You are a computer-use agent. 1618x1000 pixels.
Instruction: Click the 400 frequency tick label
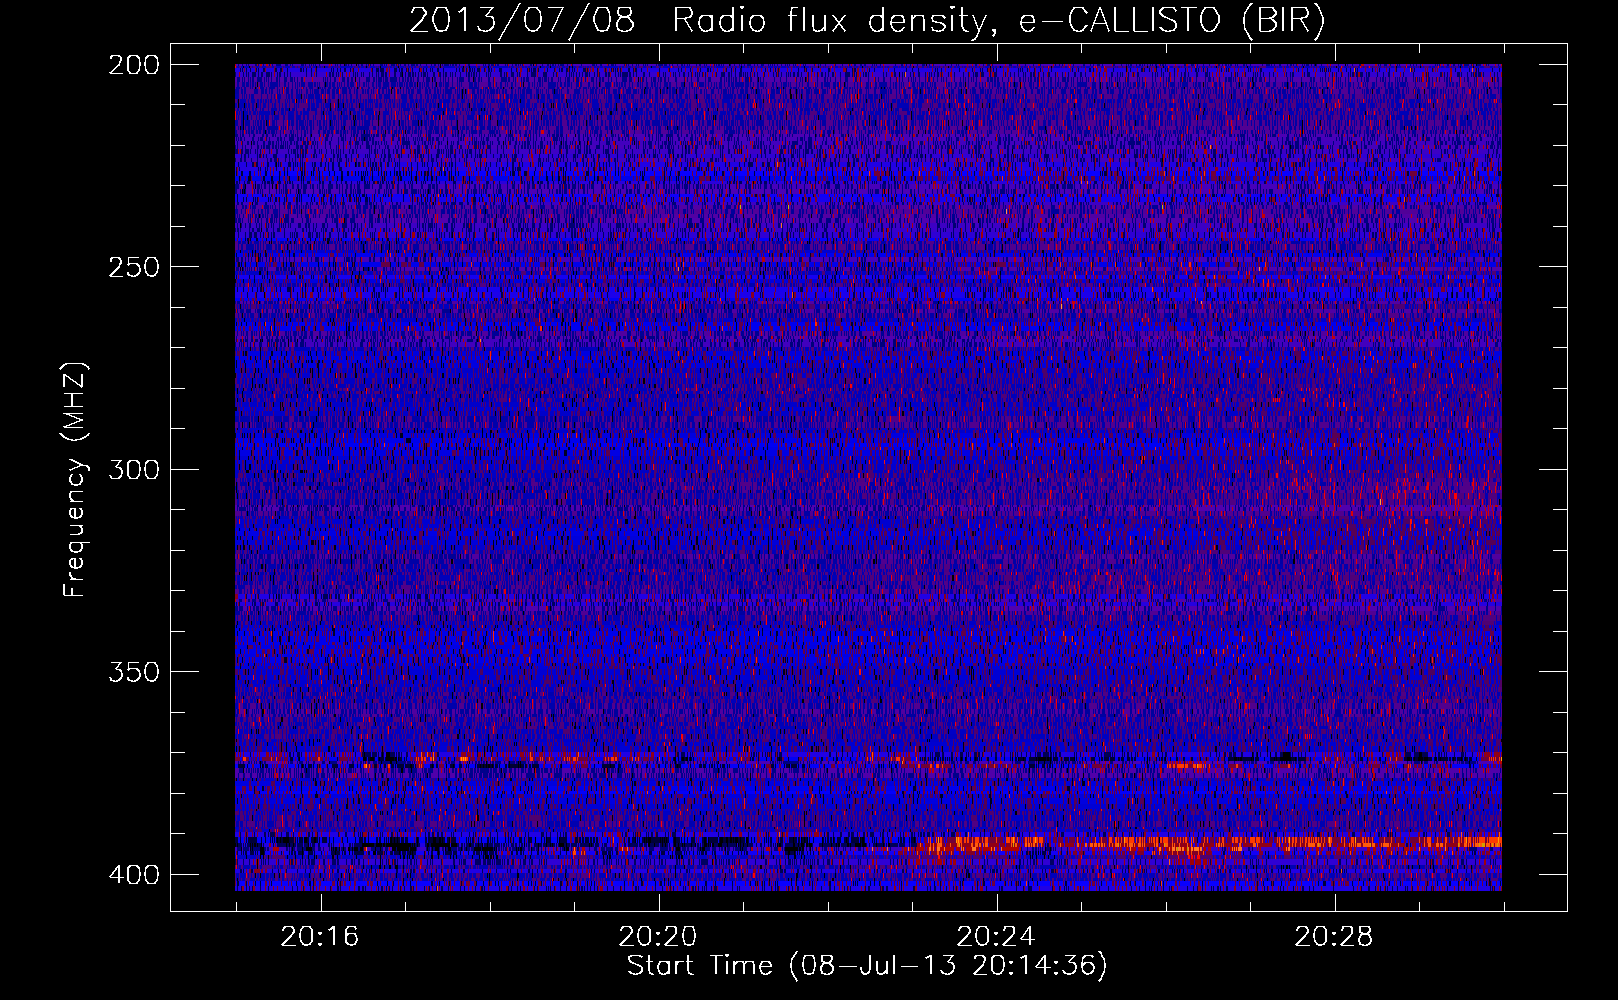[x=133, y=875]
